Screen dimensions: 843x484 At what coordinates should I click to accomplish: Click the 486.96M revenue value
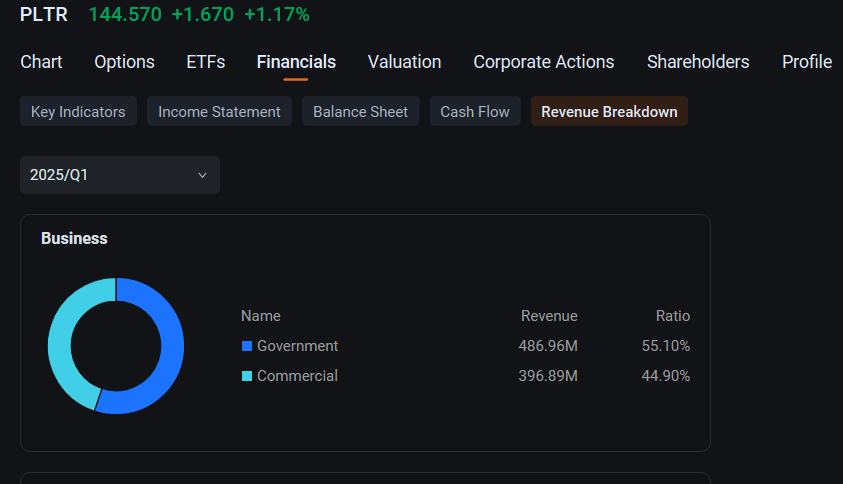[548, 346]
